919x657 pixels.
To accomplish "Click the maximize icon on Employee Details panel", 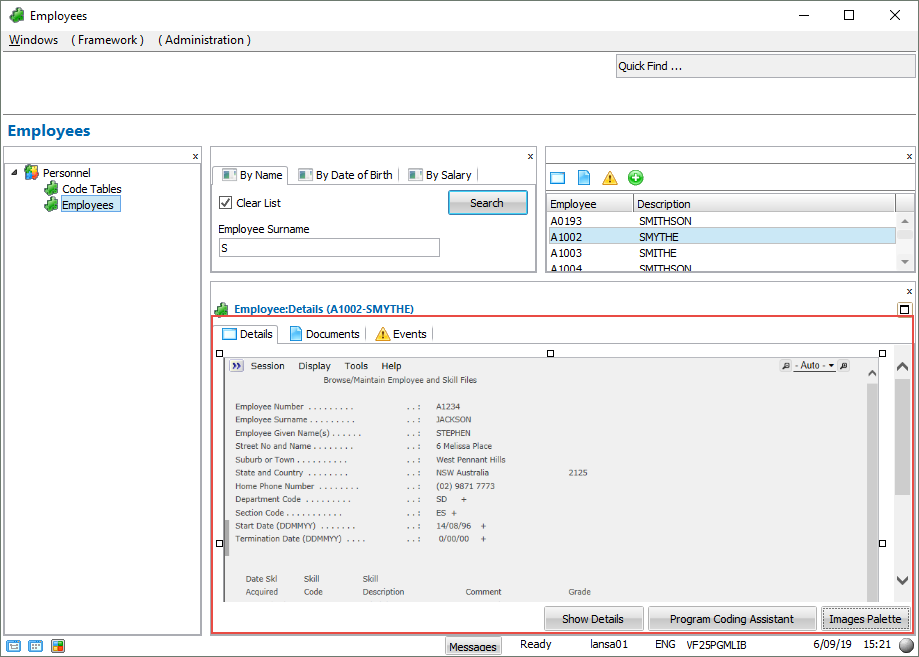I will point(904,310).
